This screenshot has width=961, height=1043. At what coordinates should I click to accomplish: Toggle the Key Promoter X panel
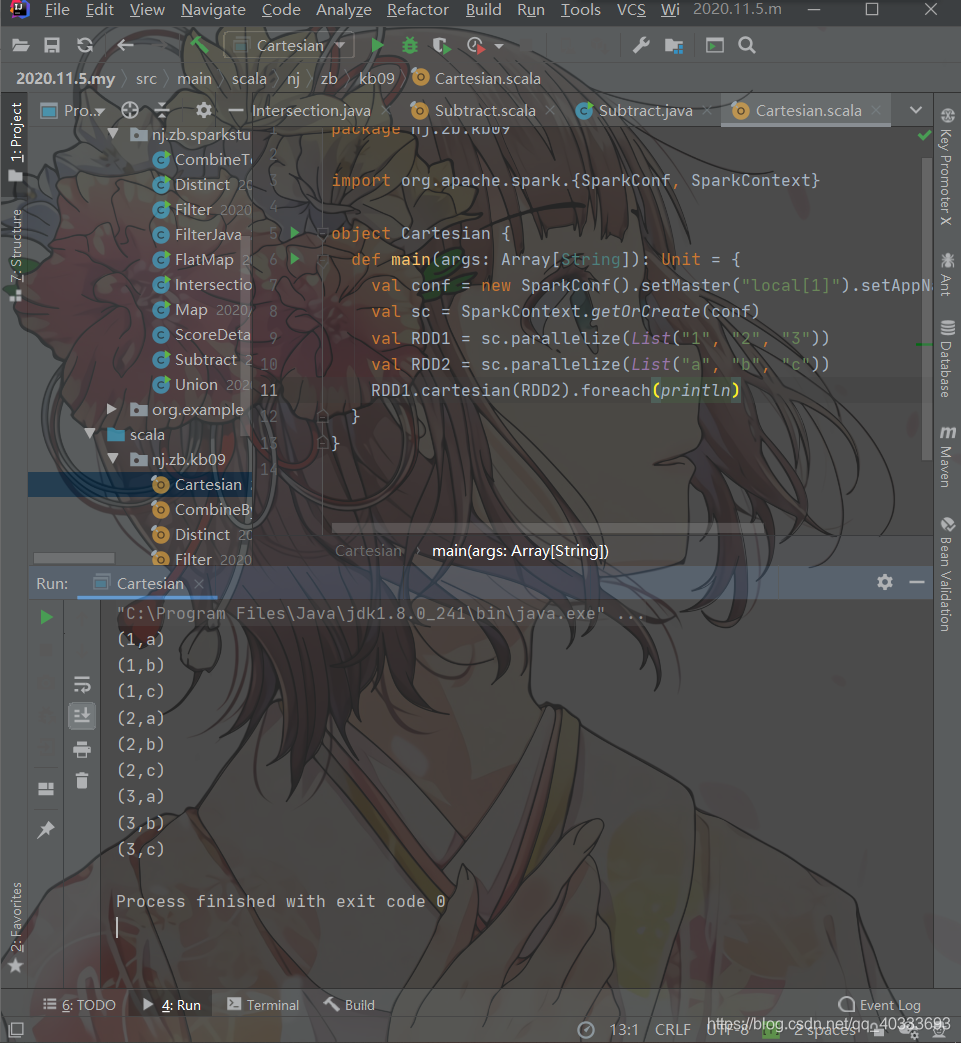click(x=946, y=166)
